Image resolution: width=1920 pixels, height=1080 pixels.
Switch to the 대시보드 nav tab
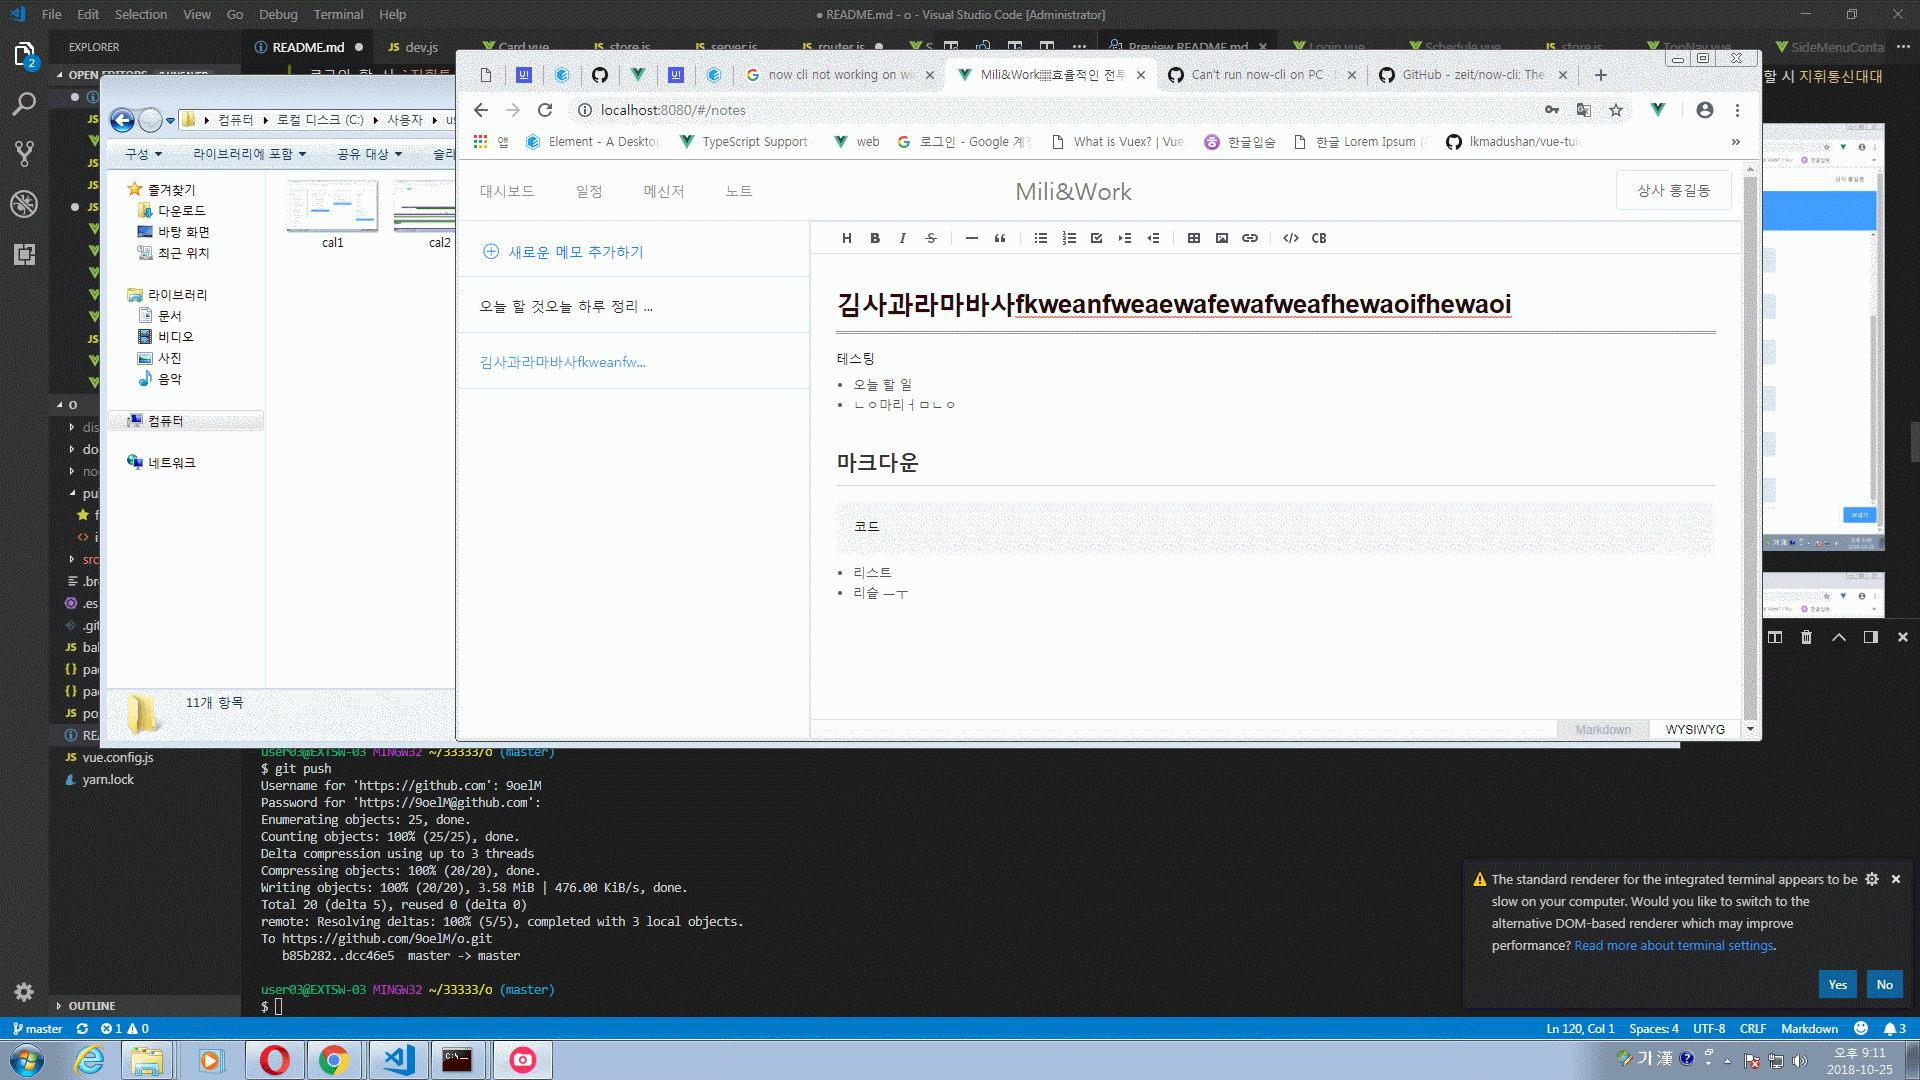(x=507, y=191)
